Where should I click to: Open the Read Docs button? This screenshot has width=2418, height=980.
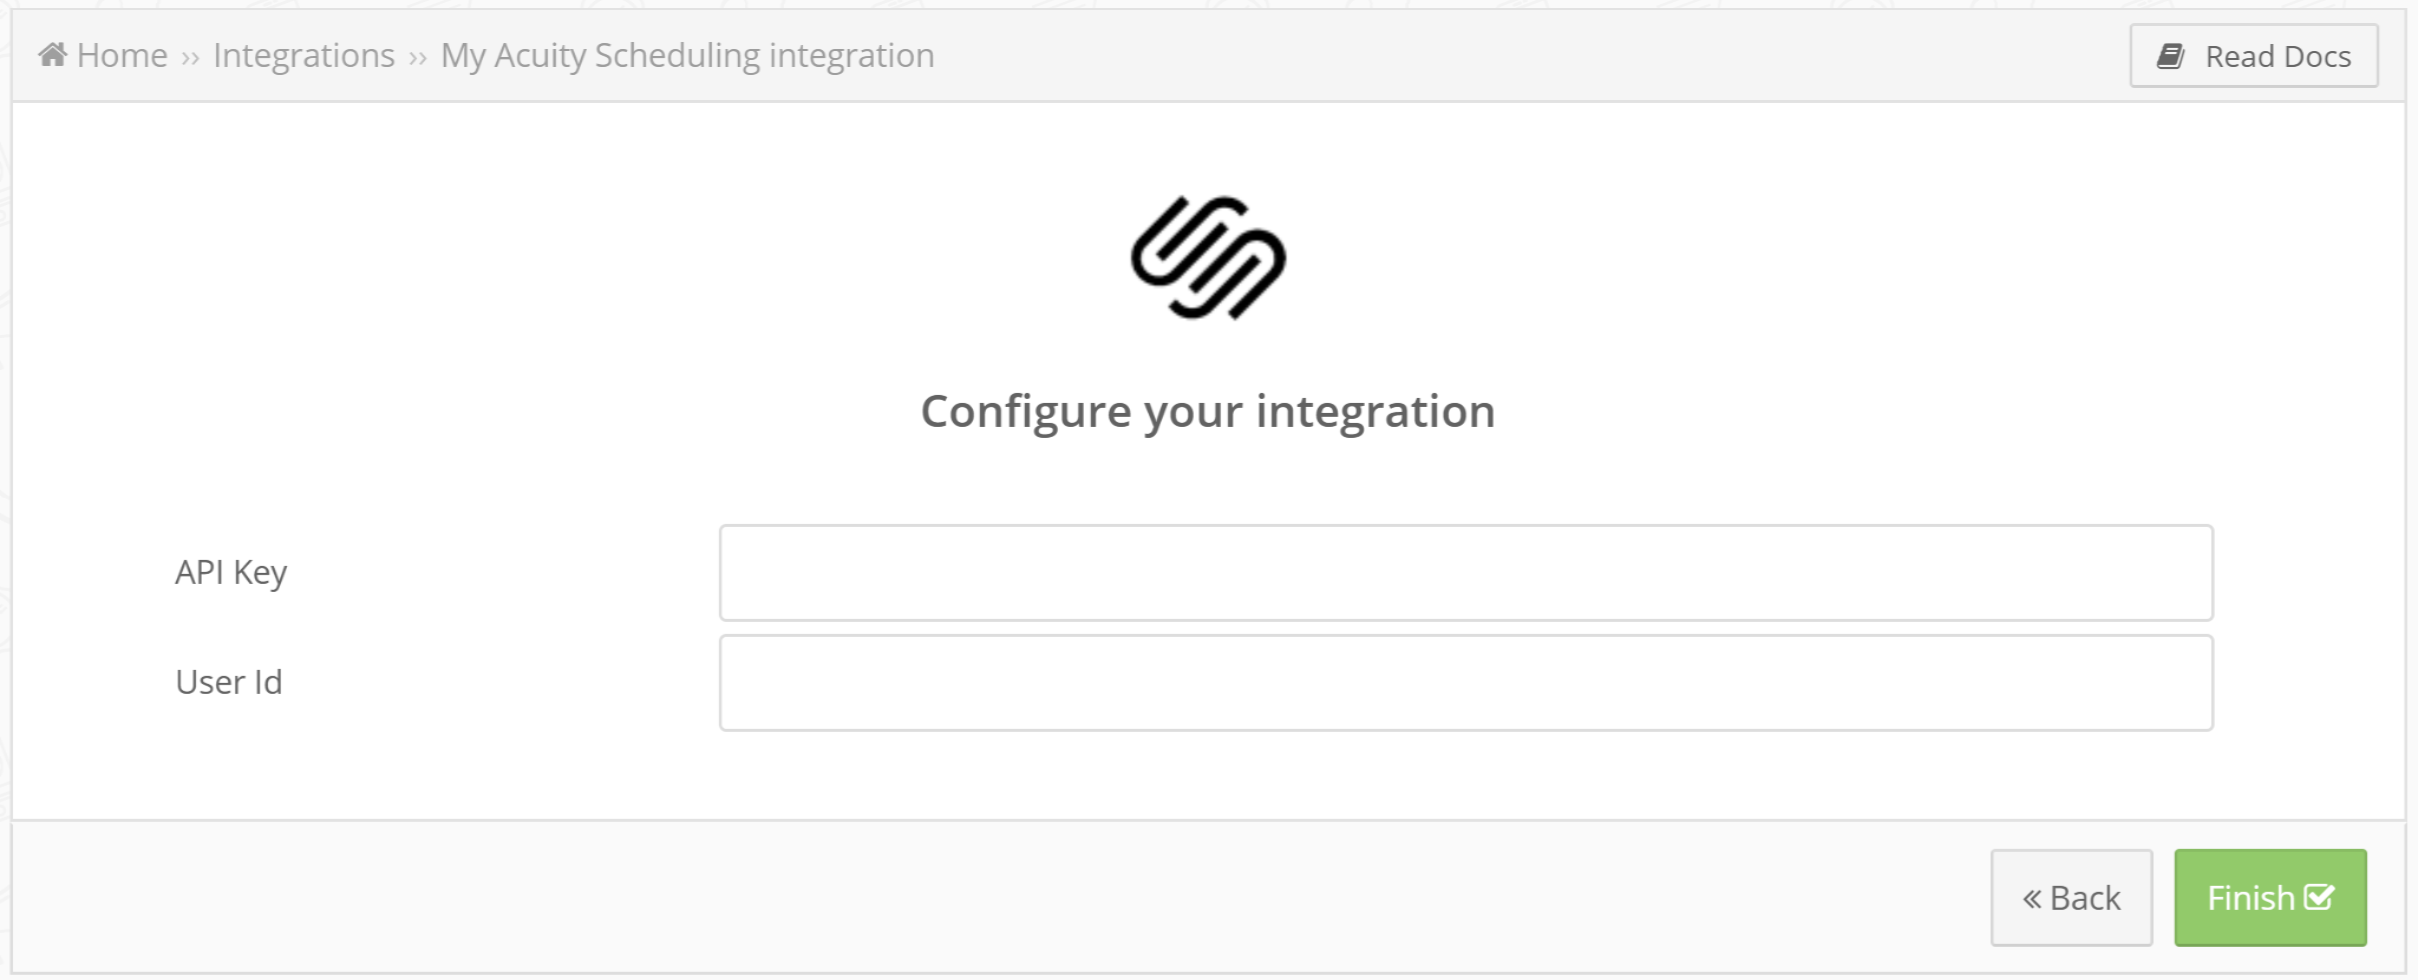click(x=2254, y=56)
